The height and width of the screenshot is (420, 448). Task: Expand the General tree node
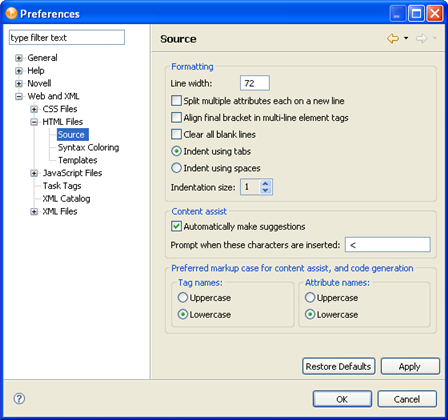[x=19, y=58]
